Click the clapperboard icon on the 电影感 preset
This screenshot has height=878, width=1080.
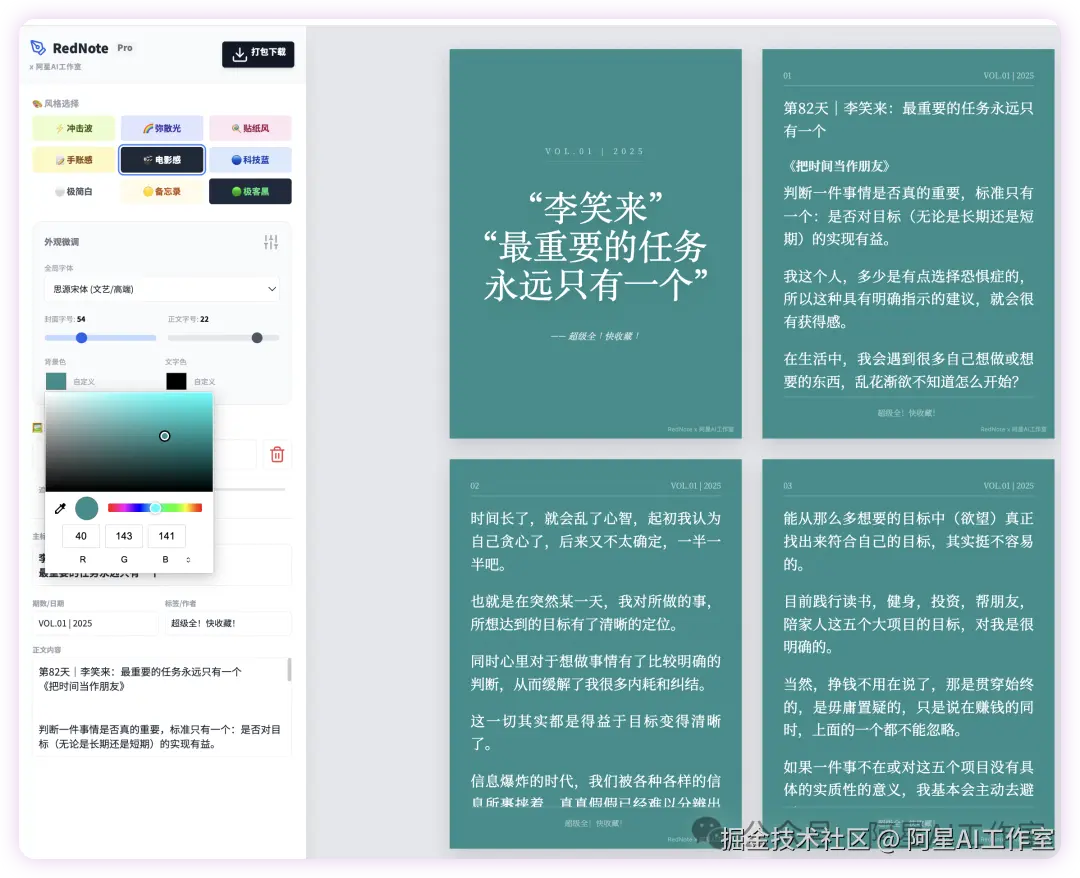coord(146,159)
